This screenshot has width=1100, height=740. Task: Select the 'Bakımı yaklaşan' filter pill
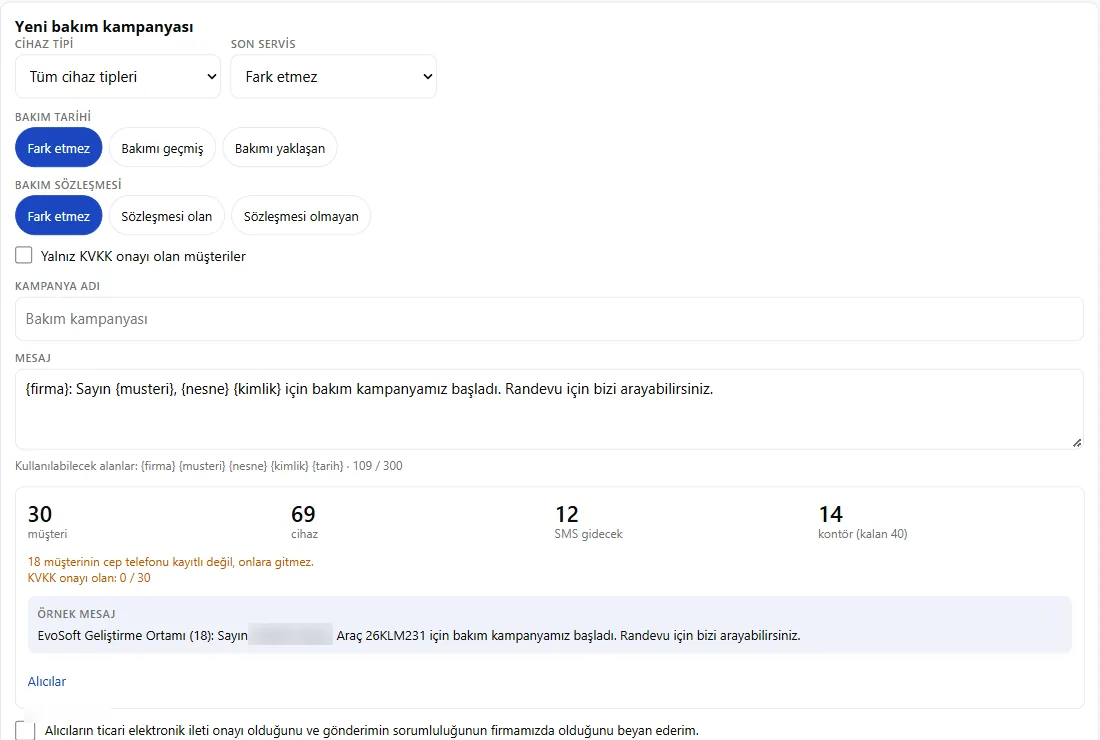(x=280, y=148)
